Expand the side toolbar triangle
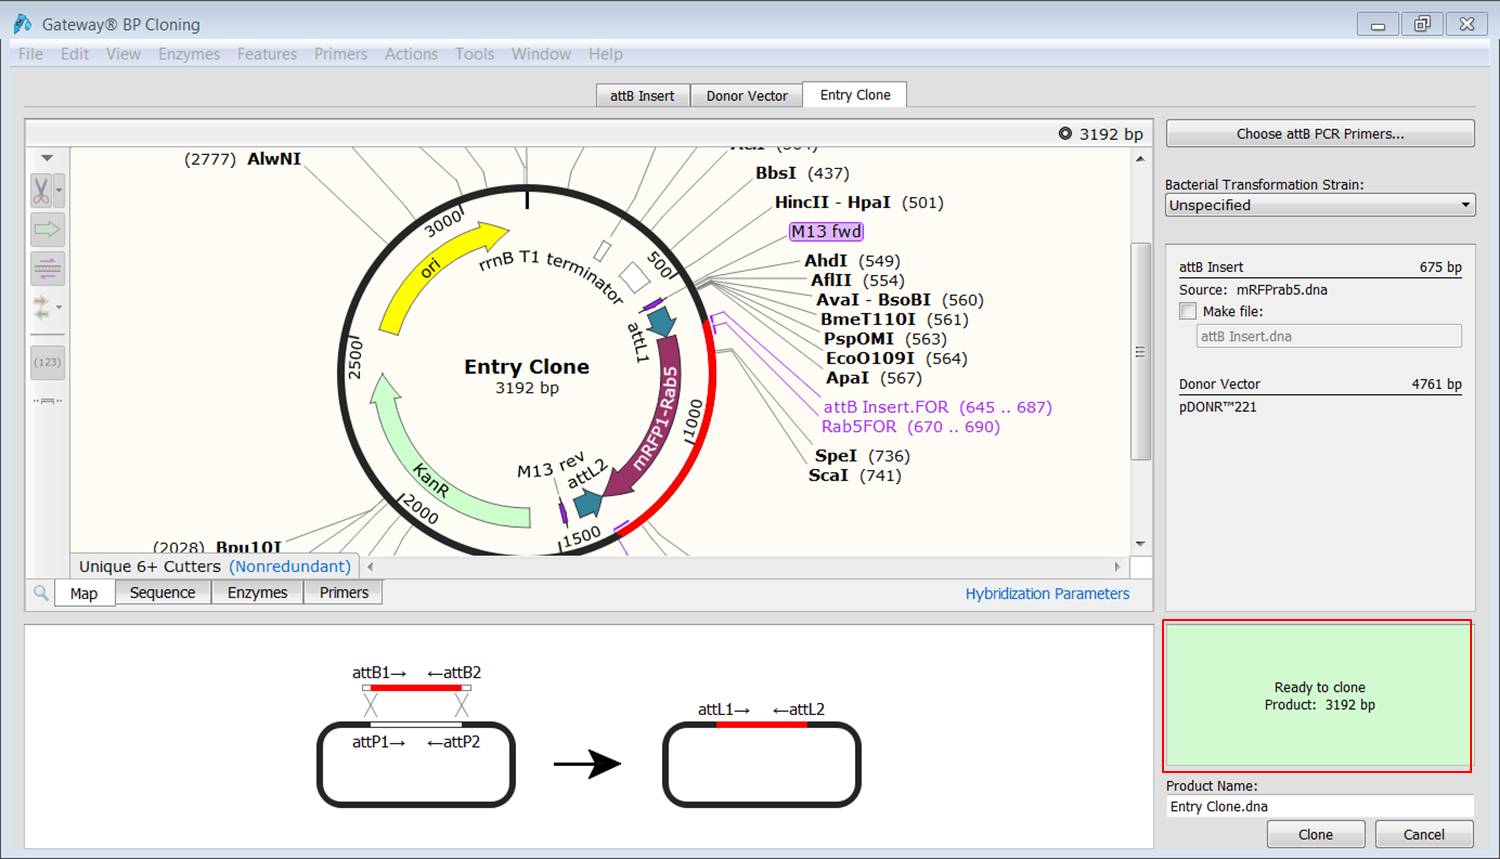The height and width of the screenshot is (859, 1500). 47,158
